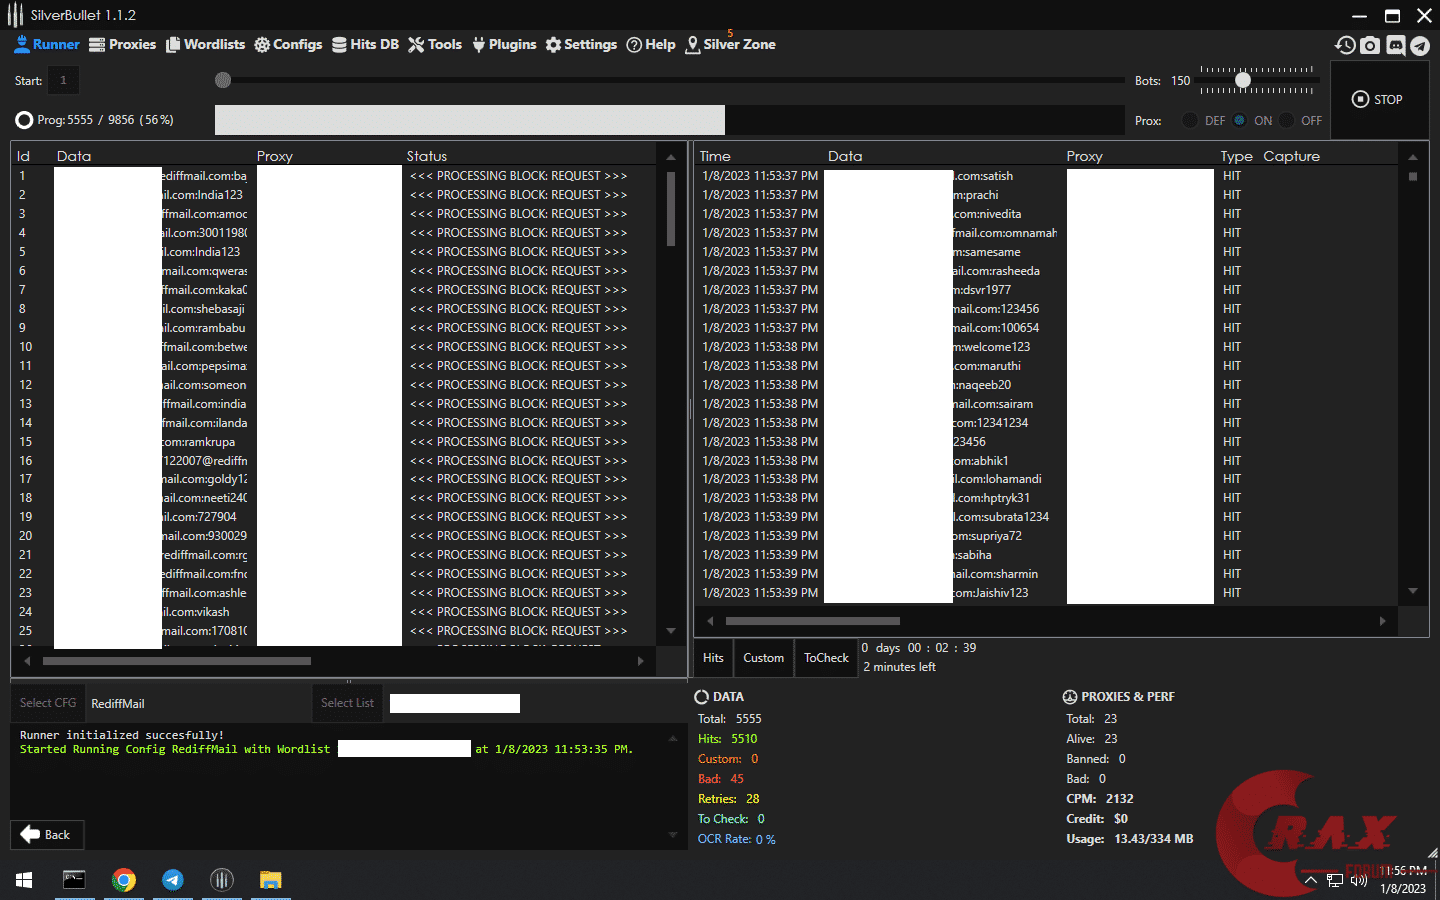The width and height of the screenshot is (1440, 900).
Task: Click the Telegram paper-plane icon in header
Action: coord(1420,45)
